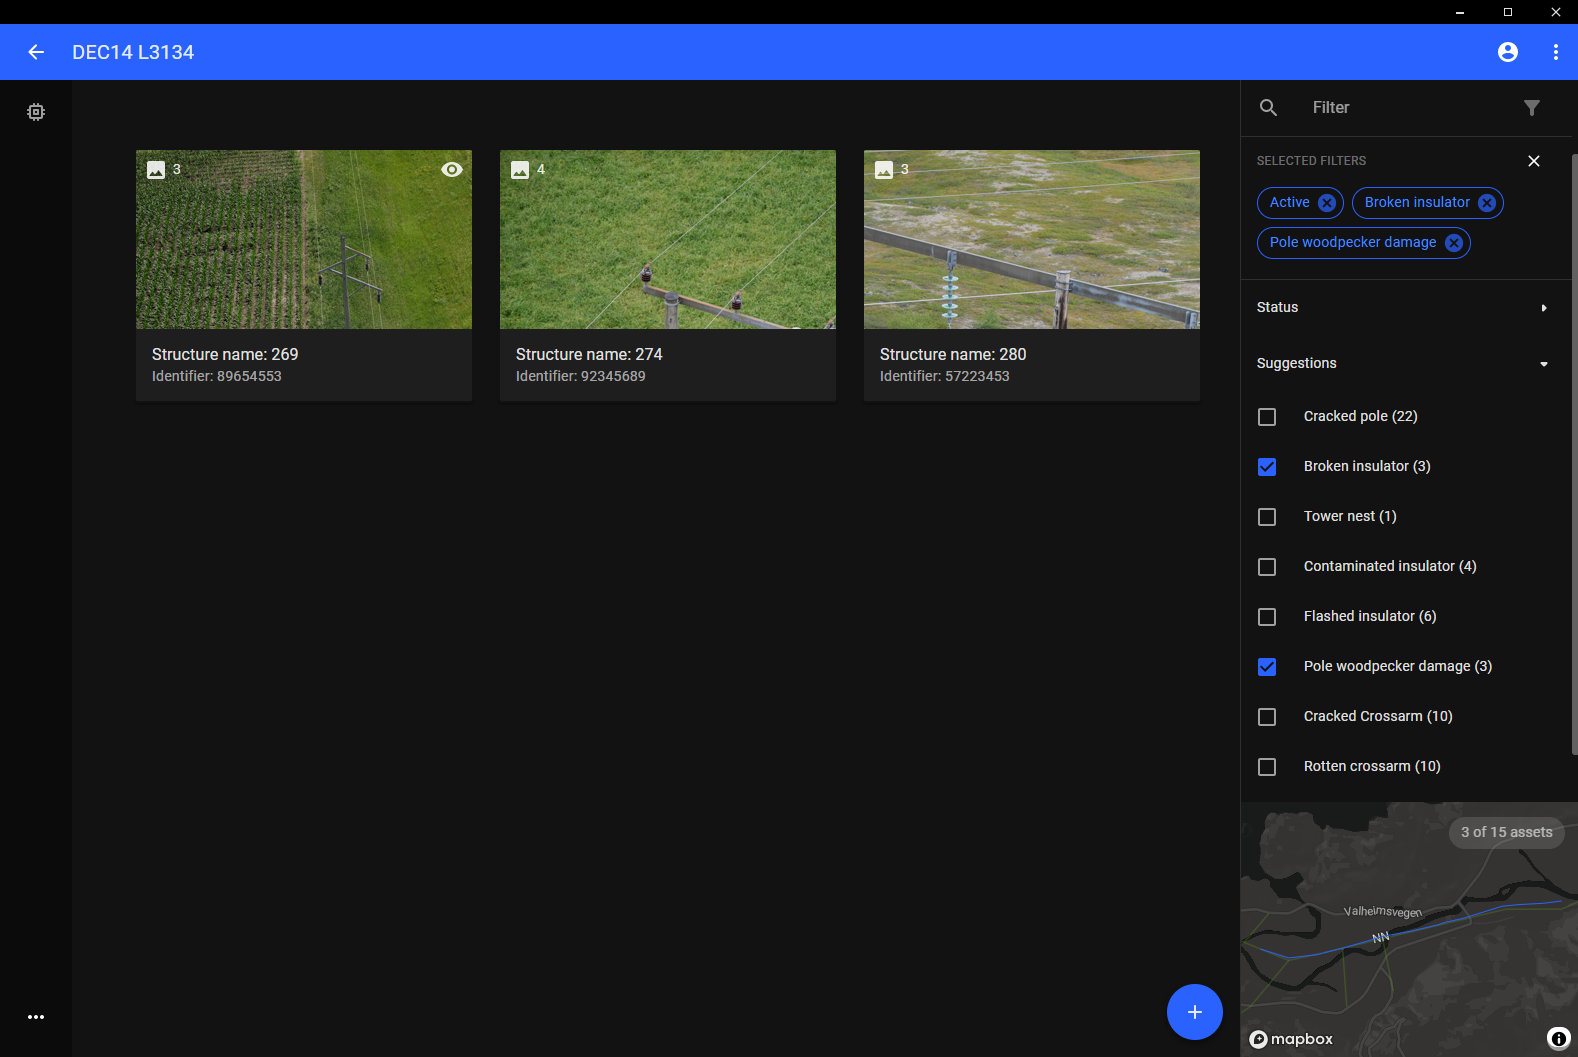The image size is (1578, 1057).
Task: Click the Status section label
Action: [x=1277, y=307]
